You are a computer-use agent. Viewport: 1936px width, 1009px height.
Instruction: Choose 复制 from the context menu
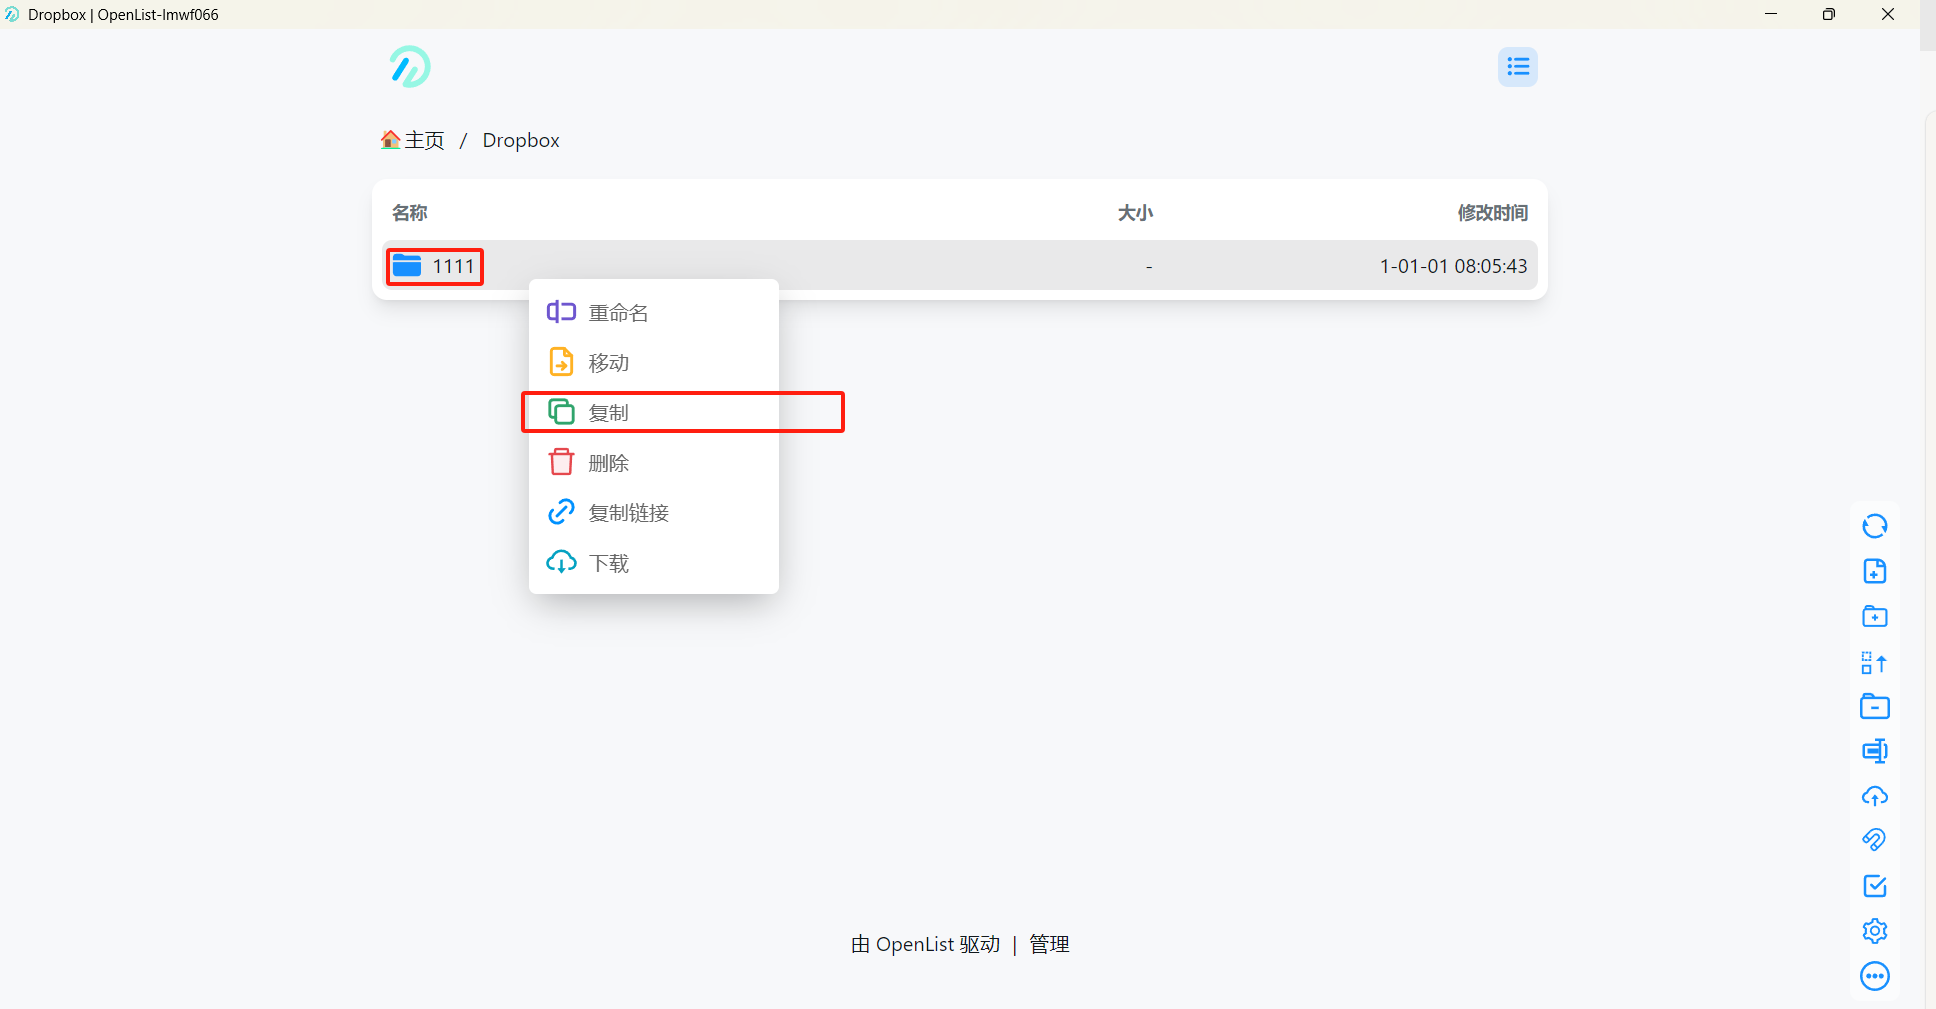[x=654, y=413]
